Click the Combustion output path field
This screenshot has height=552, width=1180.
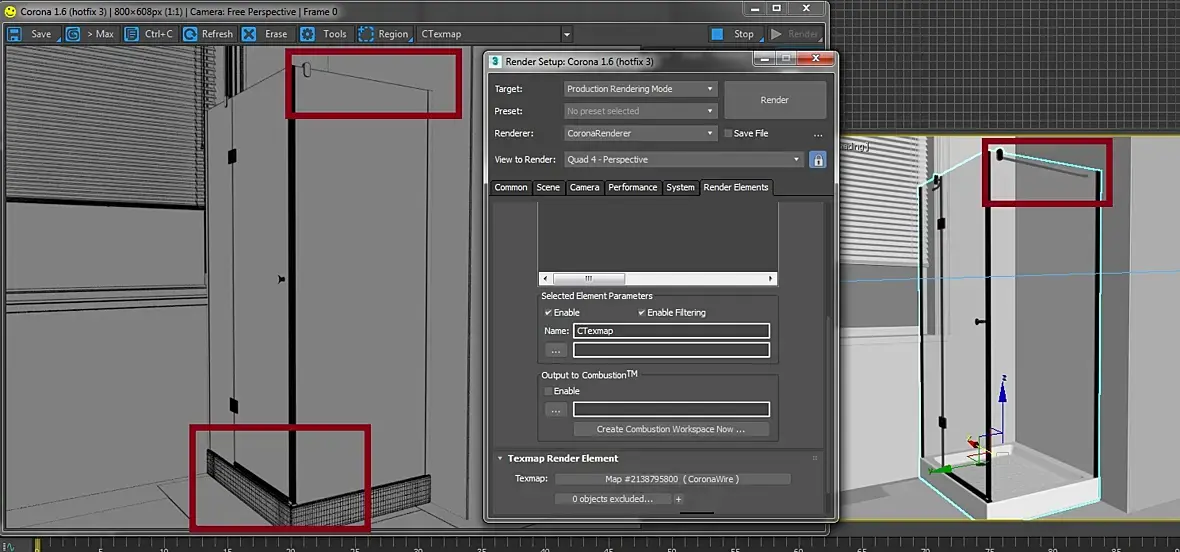click(x=671, y=410)
